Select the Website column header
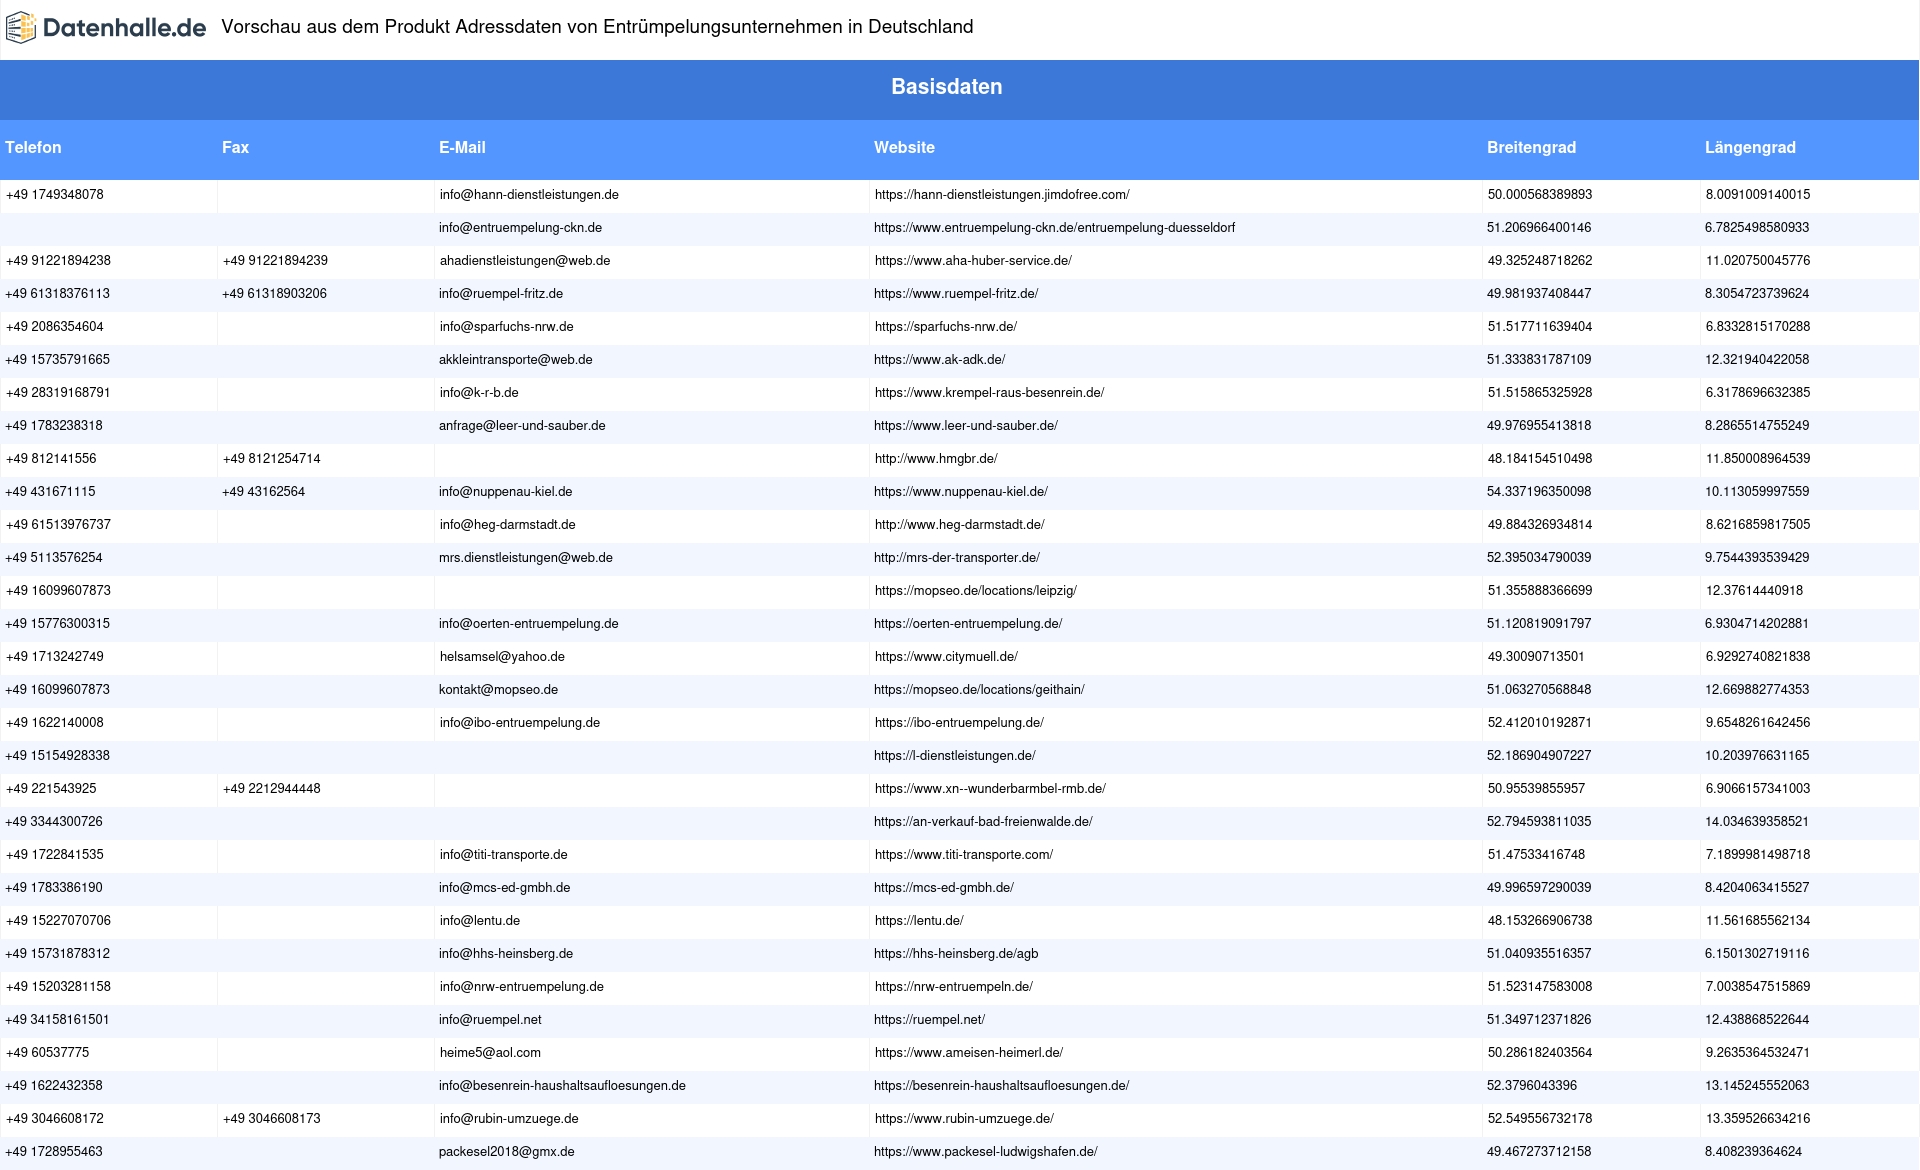 (904, 147)
